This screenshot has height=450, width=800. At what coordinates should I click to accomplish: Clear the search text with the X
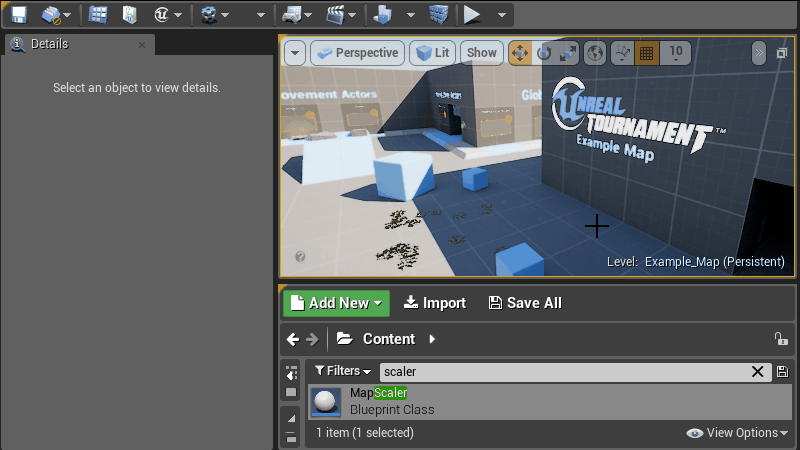(758, 372)
